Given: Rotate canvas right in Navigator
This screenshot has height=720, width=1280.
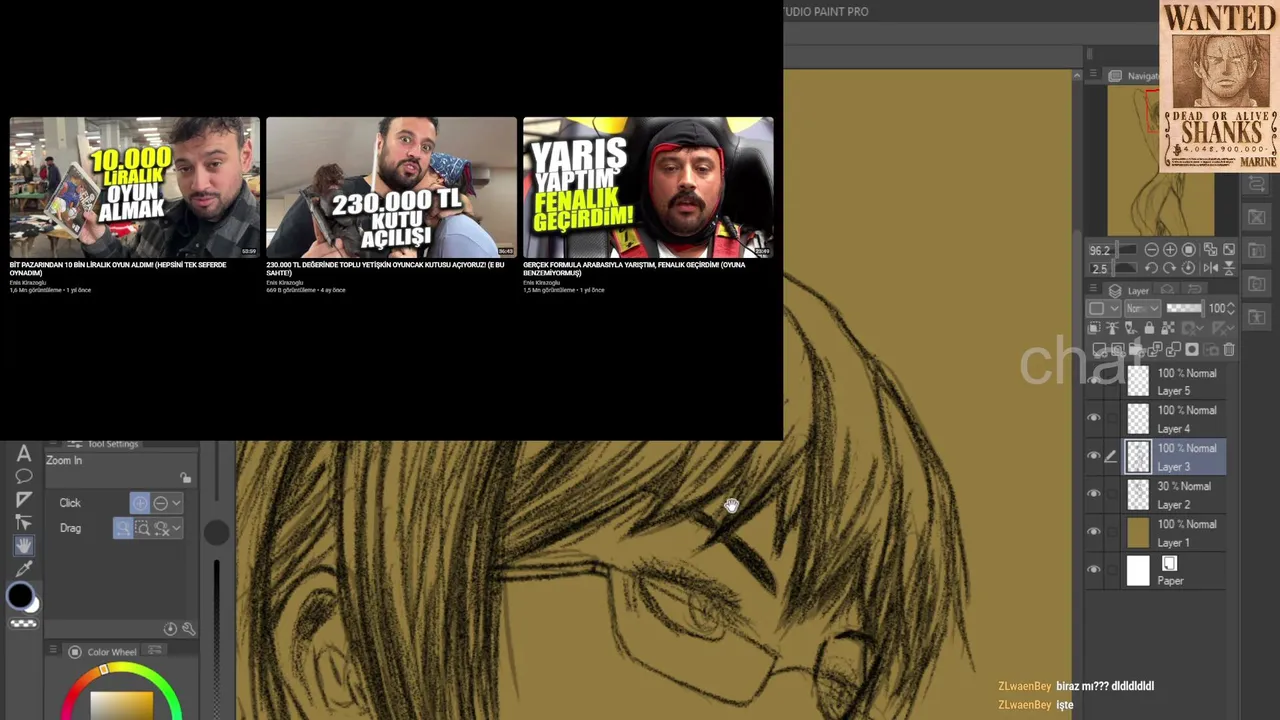Looking at the screenshot, I should 1170,268.
